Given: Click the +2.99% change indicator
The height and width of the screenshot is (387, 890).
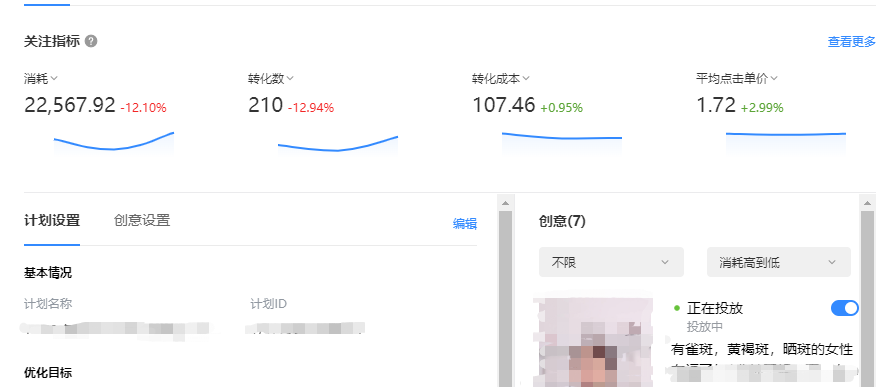Looking at the screenshot, I should pos(762,107).
